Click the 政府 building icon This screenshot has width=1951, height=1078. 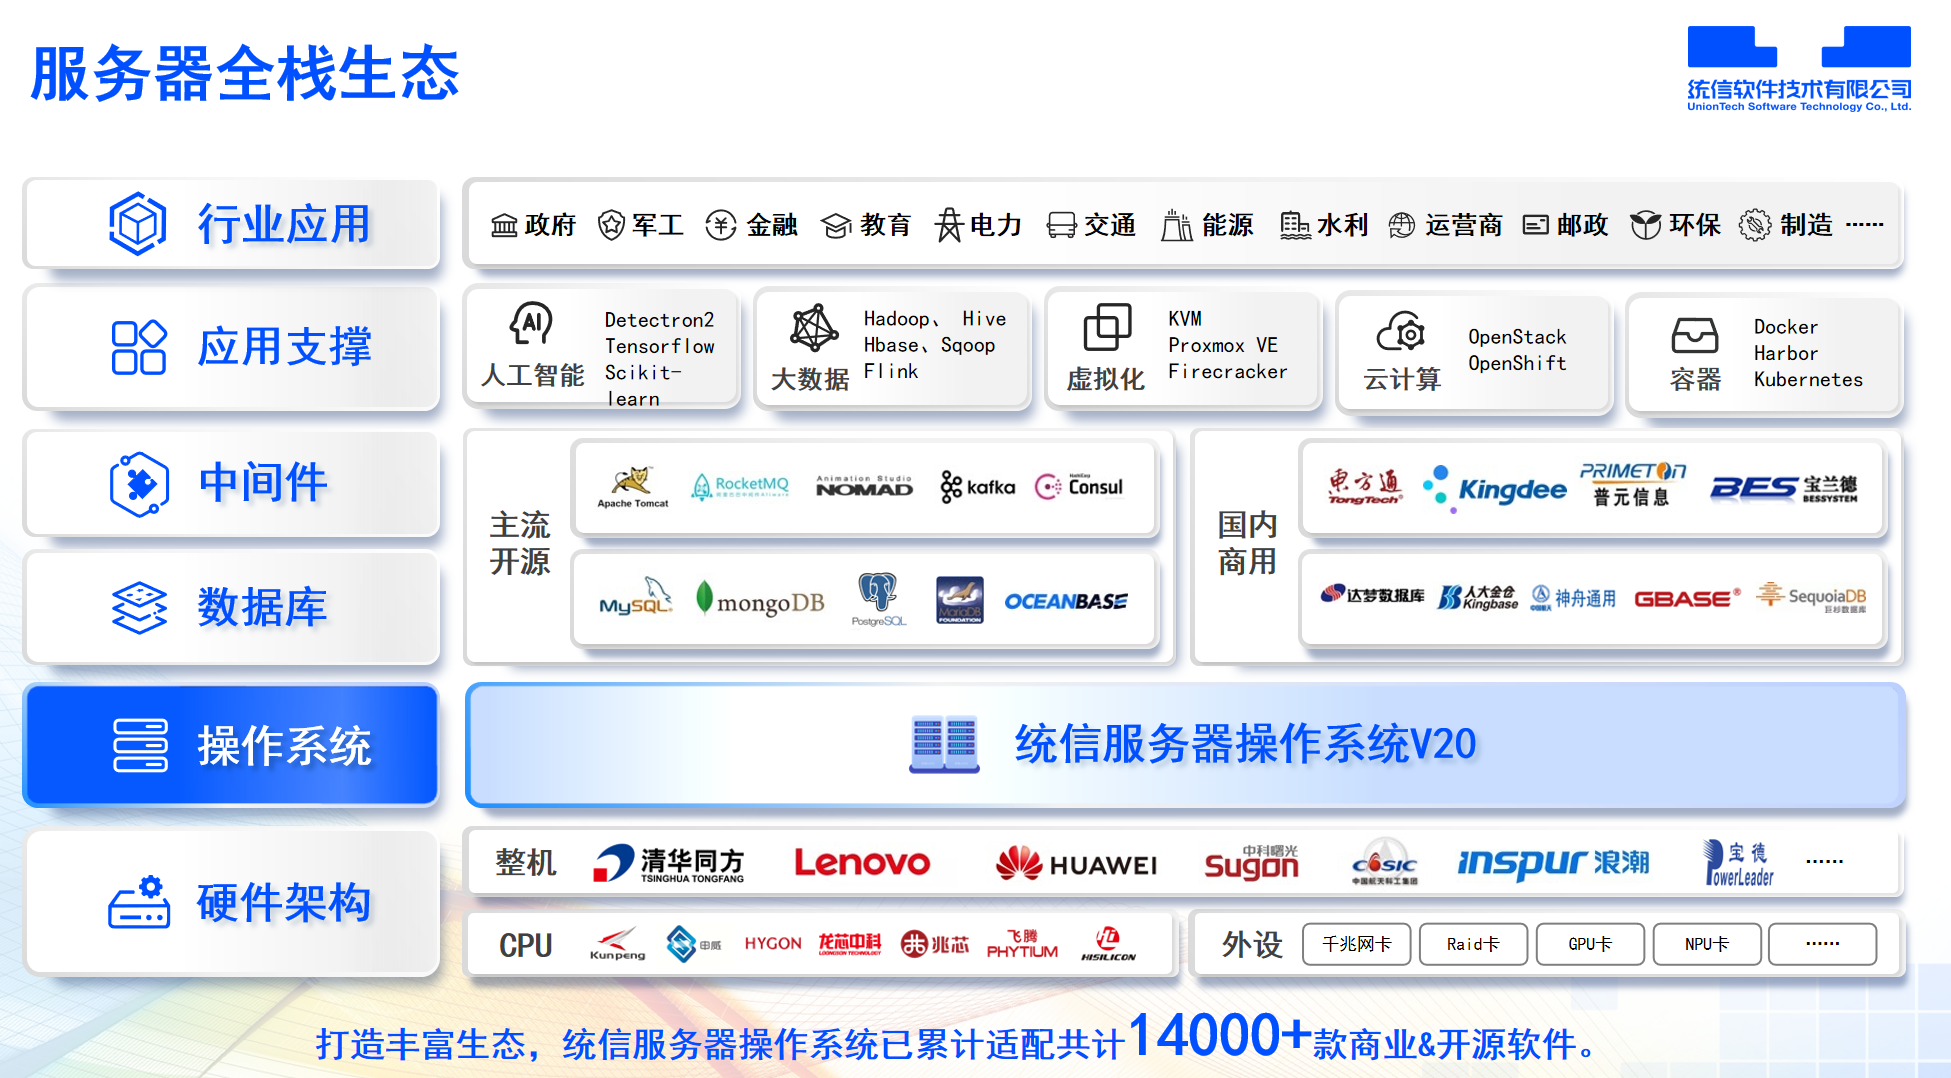(504, 226)
